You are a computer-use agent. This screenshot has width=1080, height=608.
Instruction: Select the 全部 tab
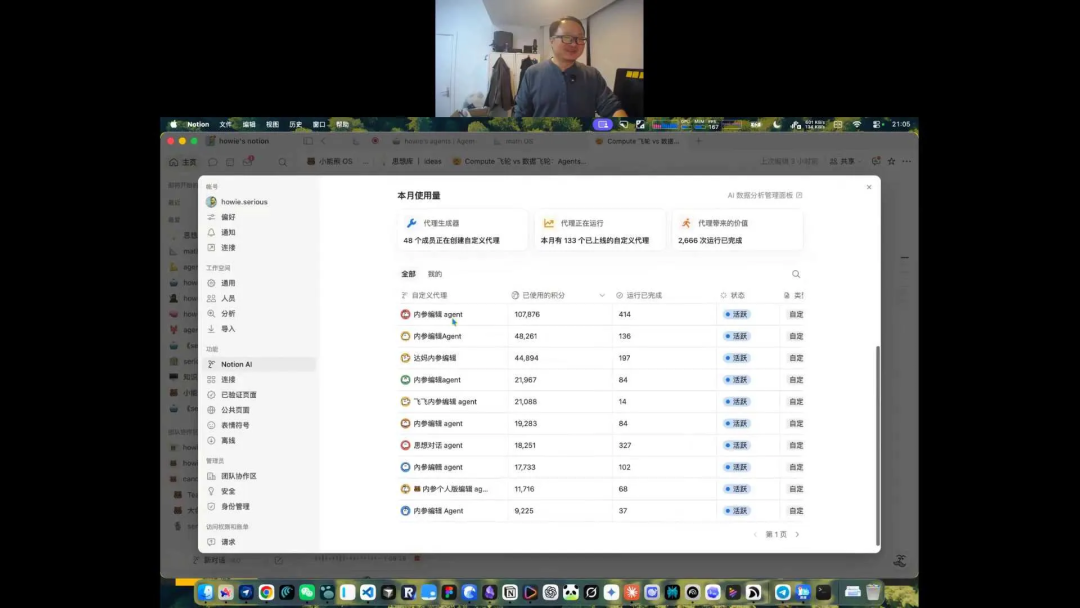coord(408,274)
